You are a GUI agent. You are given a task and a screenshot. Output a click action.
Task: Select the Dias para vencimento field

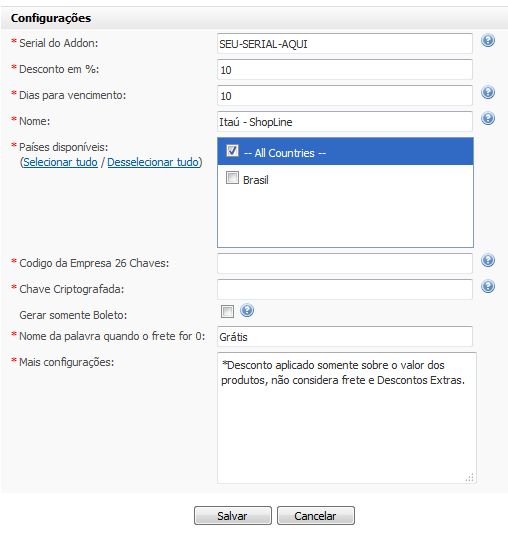(x=345, y=96)
